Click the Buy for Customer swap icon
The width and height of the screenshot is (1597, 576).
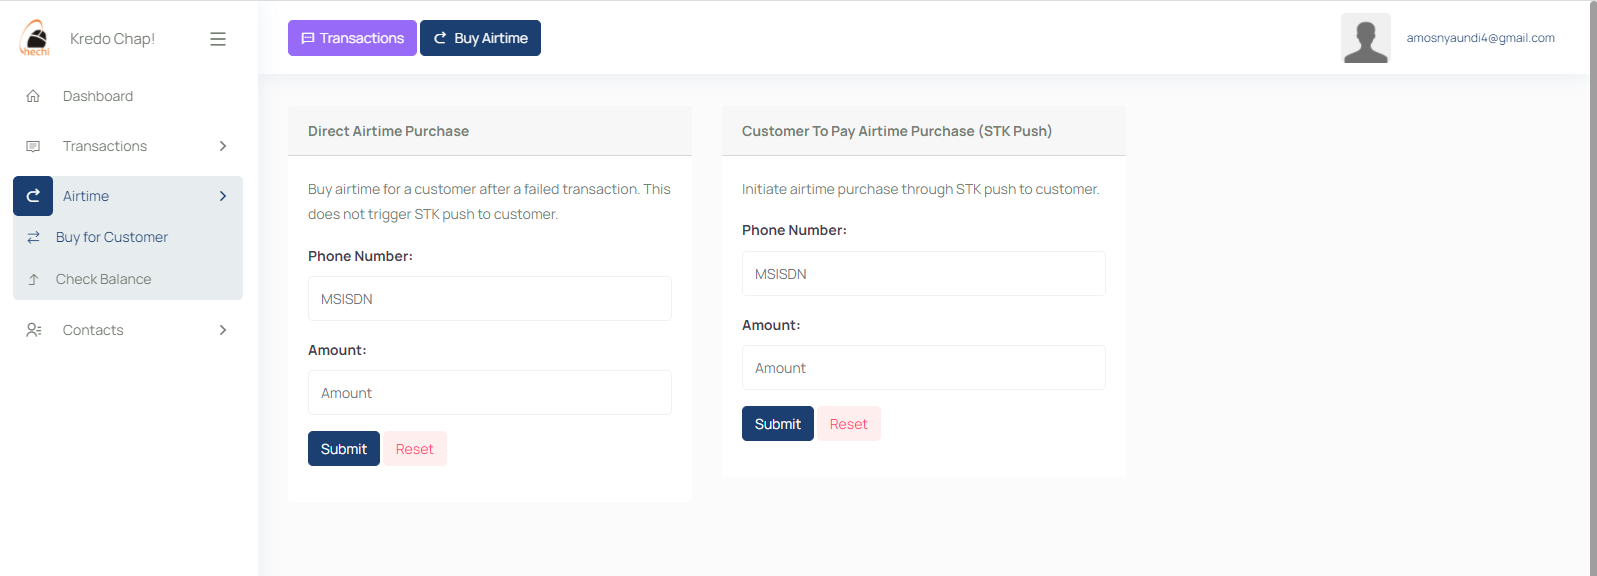click(33, 237)
